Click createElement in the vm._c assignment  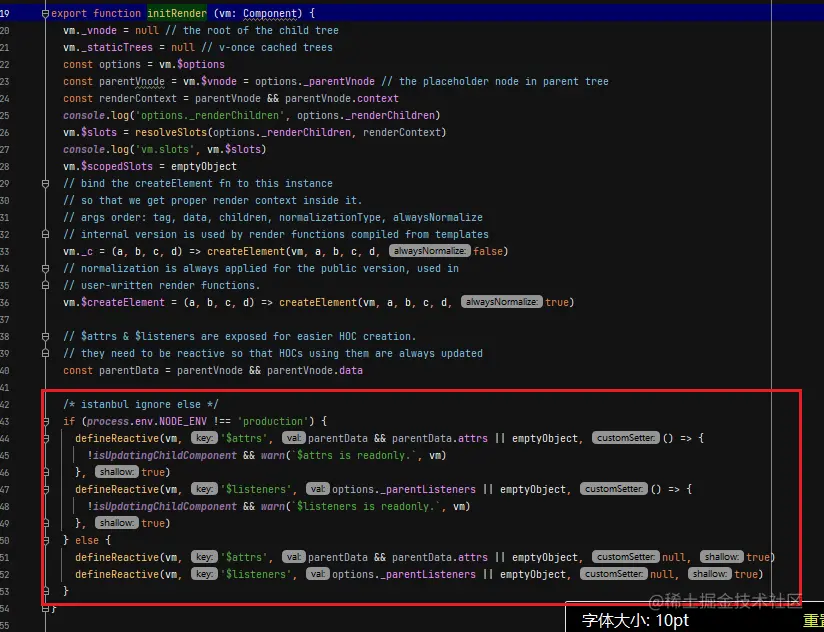coord(246,251)
